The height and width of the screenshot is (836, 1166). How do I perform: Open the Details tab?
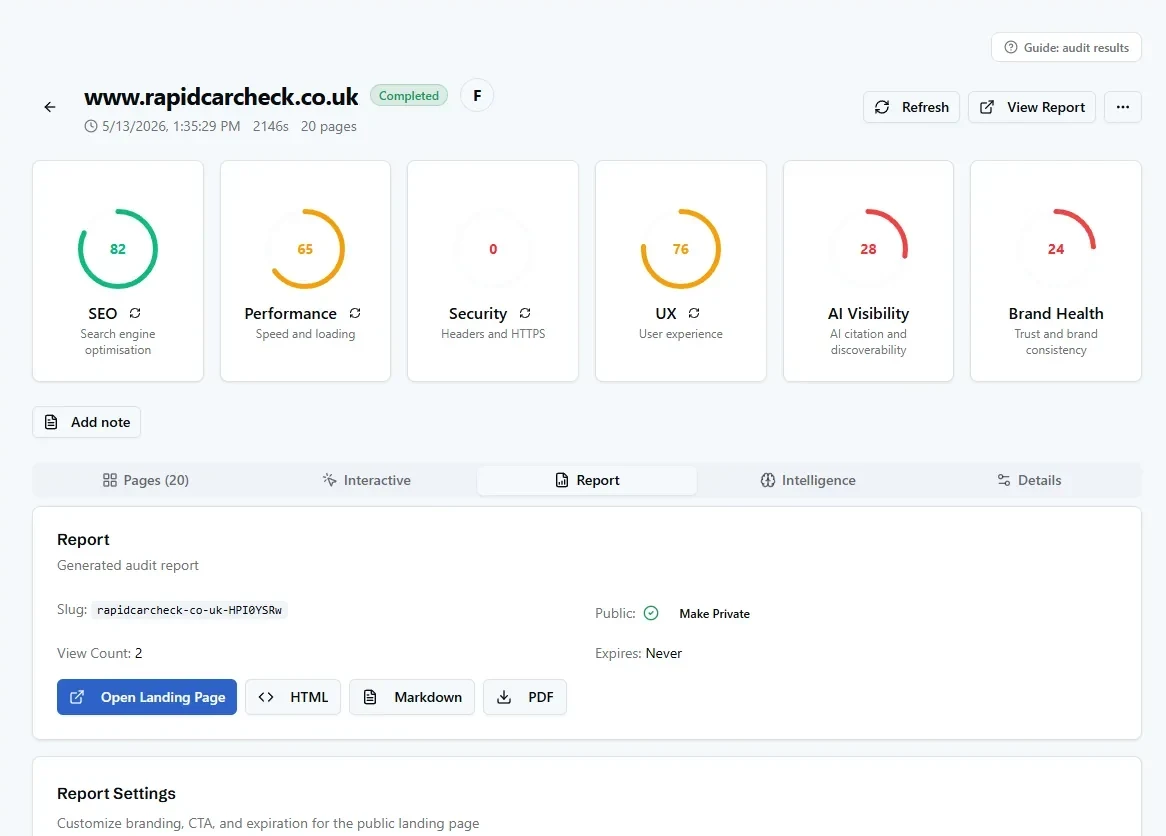point(1028,480)
